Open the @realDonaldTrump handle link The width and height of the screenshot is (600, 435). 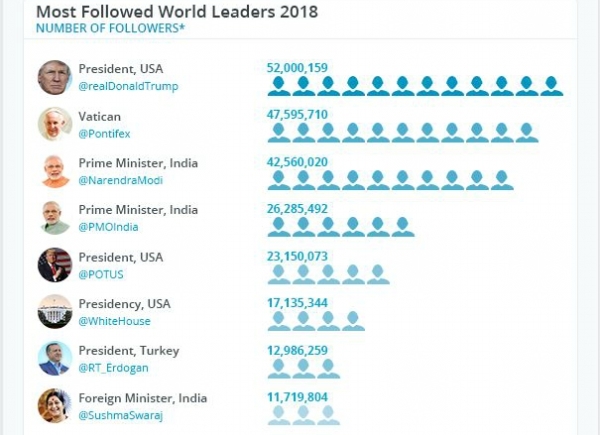pos(128,86)
